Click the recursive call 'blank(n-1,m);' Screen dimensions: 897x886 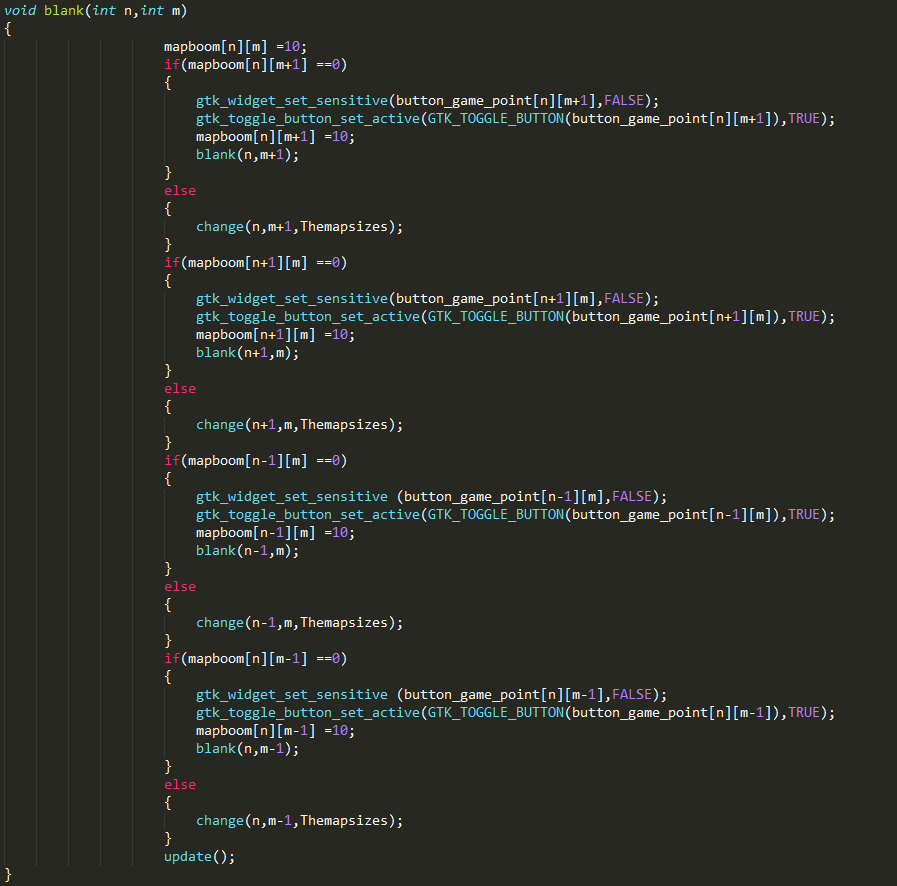pyautogui.click(x=247, y=551)
